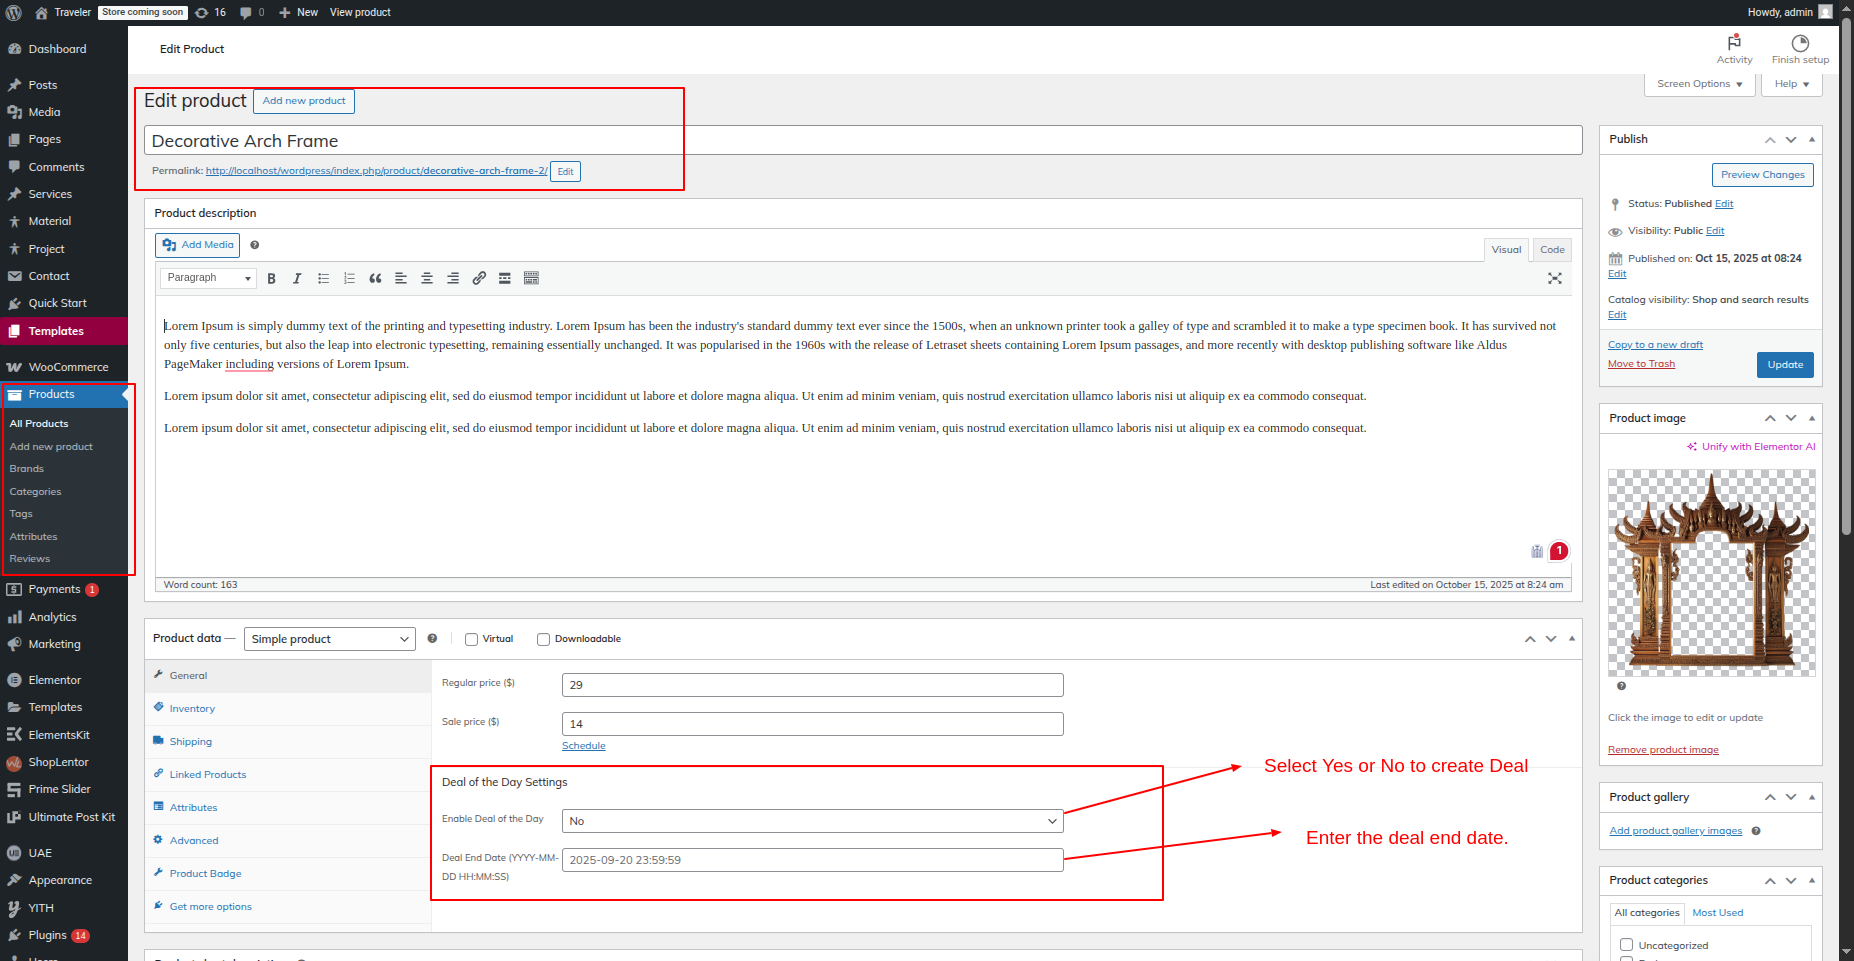This screenshot has width=1854, height=961.
Task: Open the Activity panel icon
Action: pyautogui.click(x=1734, y=48)
